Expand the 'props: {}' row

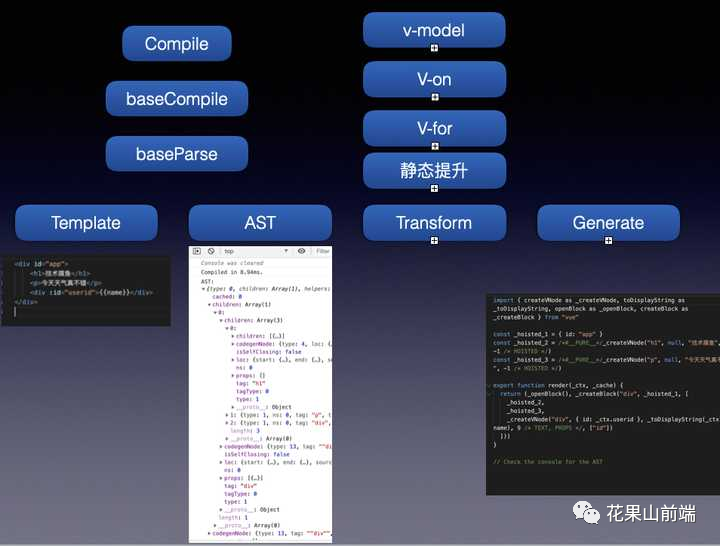[233, 376]
